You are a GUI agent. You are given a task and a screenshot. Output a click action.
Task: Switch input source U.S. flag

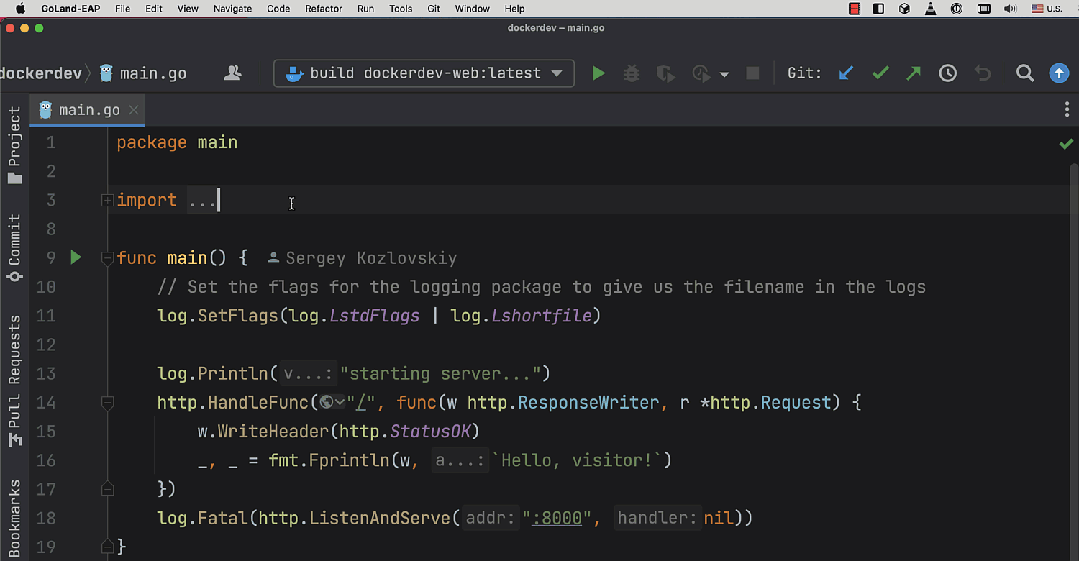[x=1047, y=8]
